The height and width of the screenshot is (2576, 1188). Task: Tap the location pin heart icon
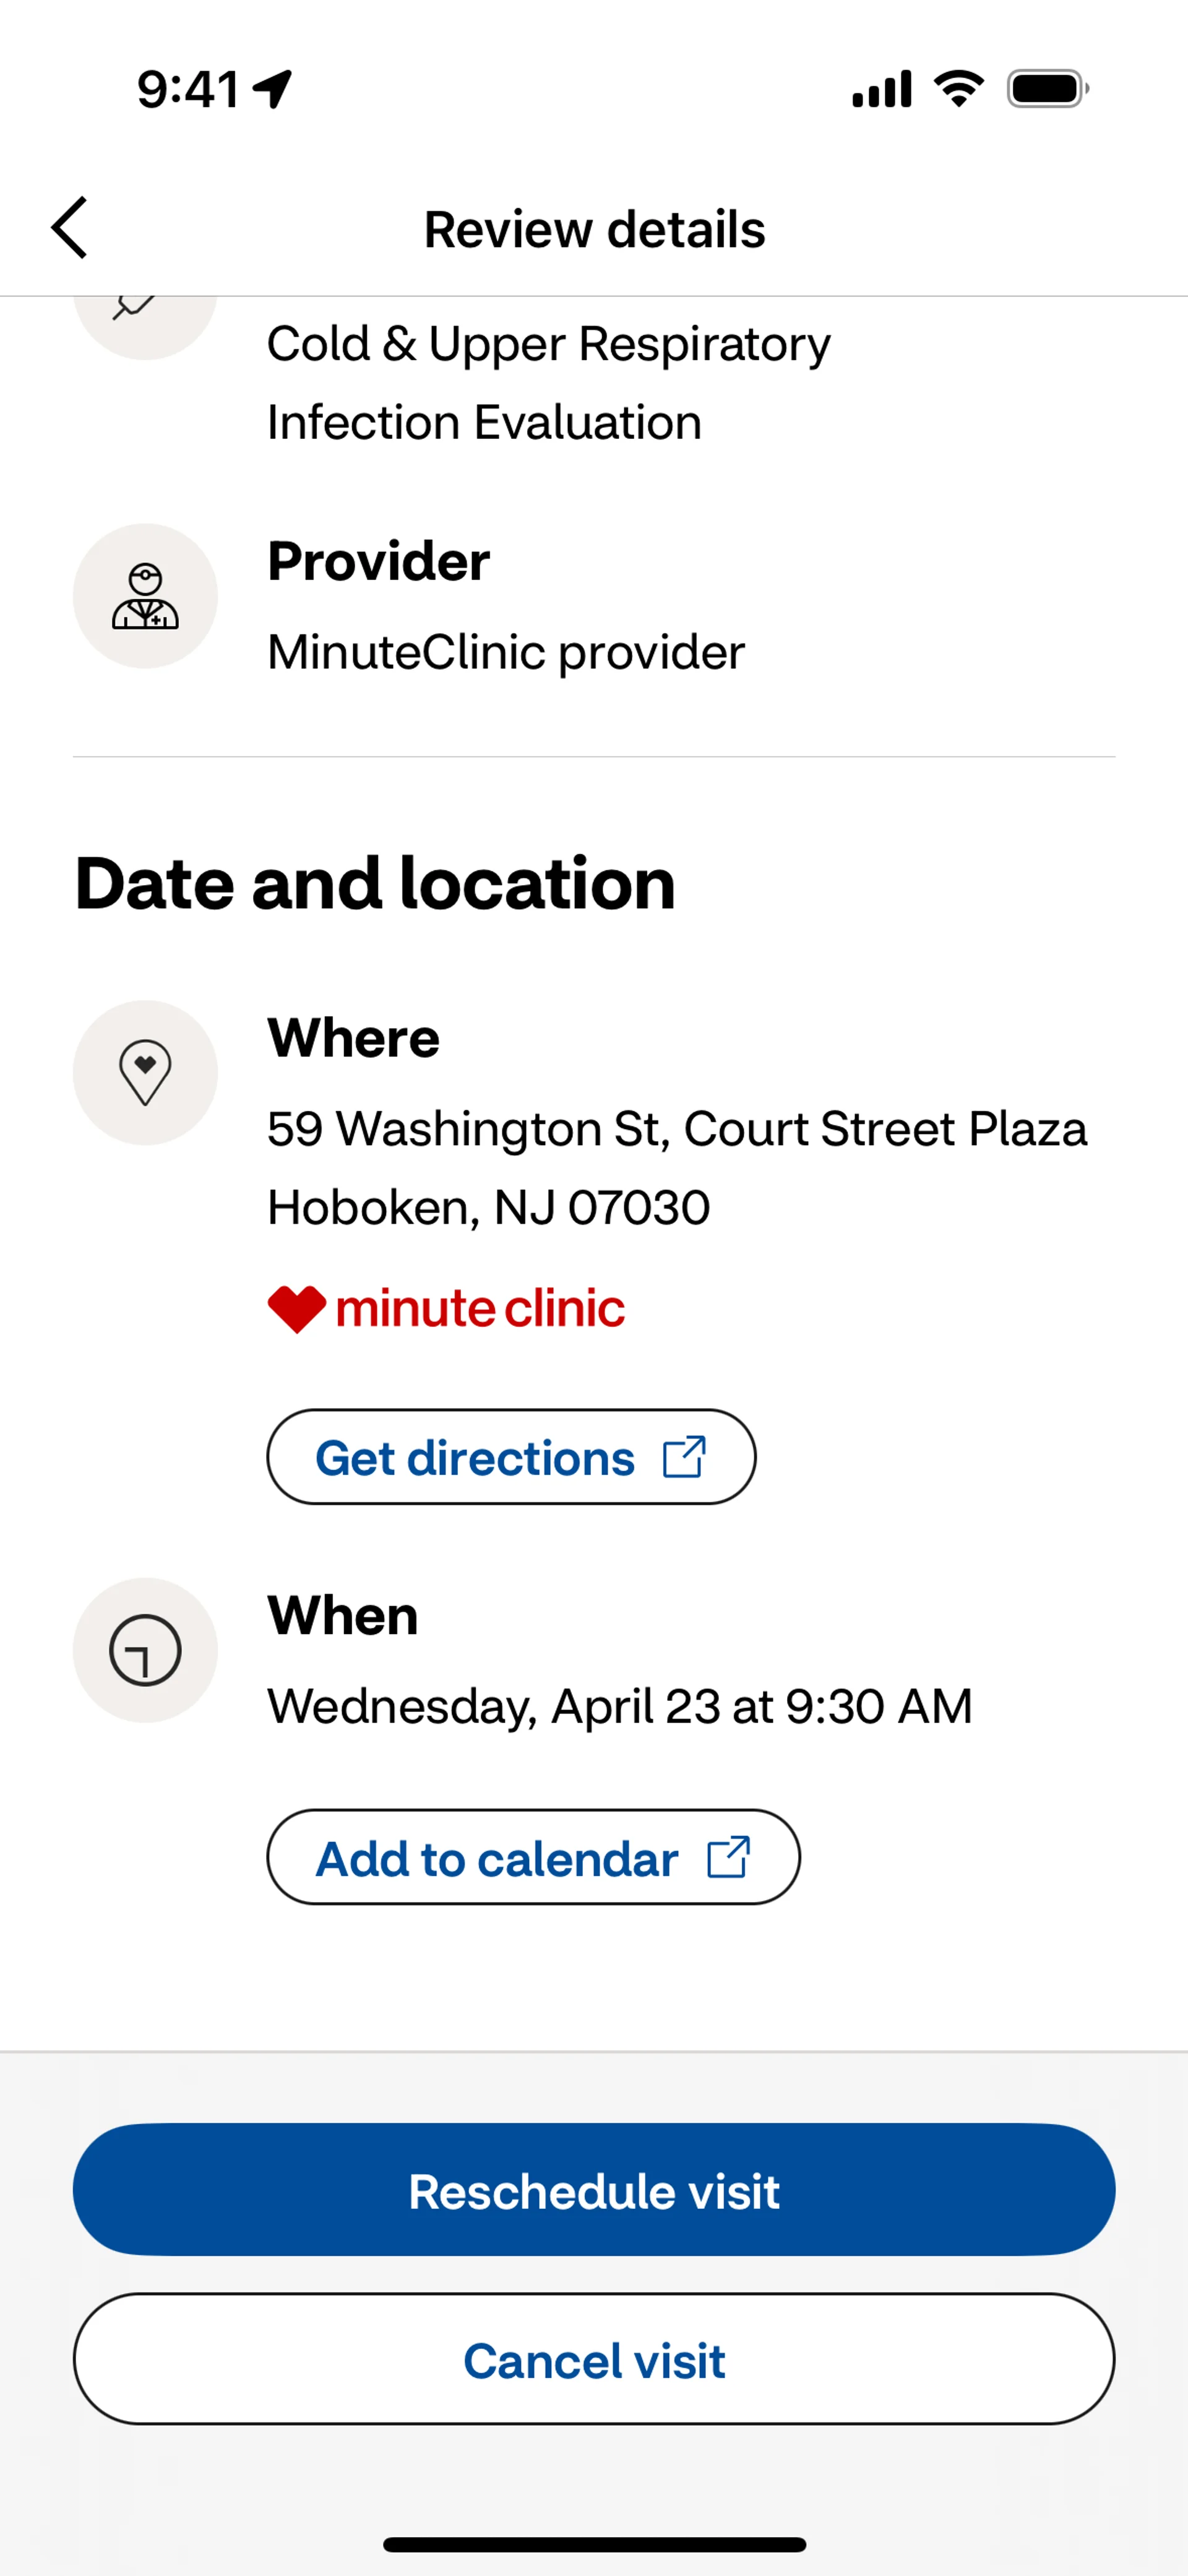pyautogui.click(x=145, y=1072)
